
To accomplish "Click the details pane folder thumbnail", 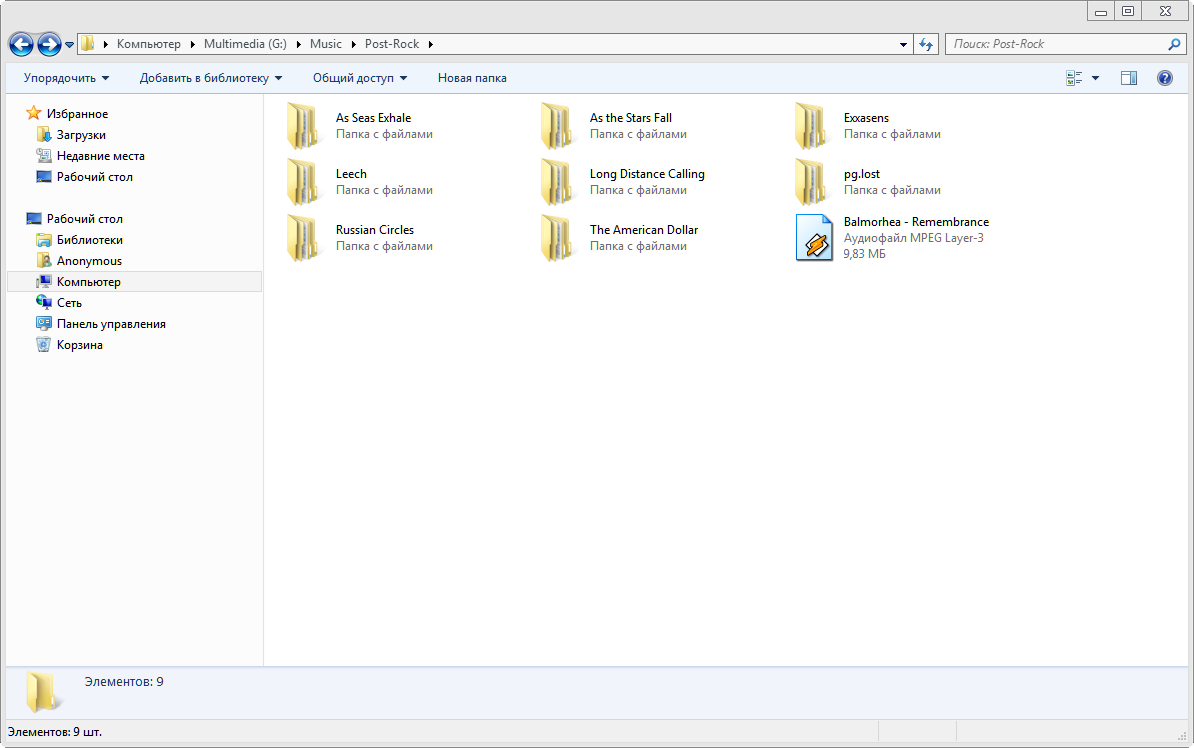I will click(41, 692).
